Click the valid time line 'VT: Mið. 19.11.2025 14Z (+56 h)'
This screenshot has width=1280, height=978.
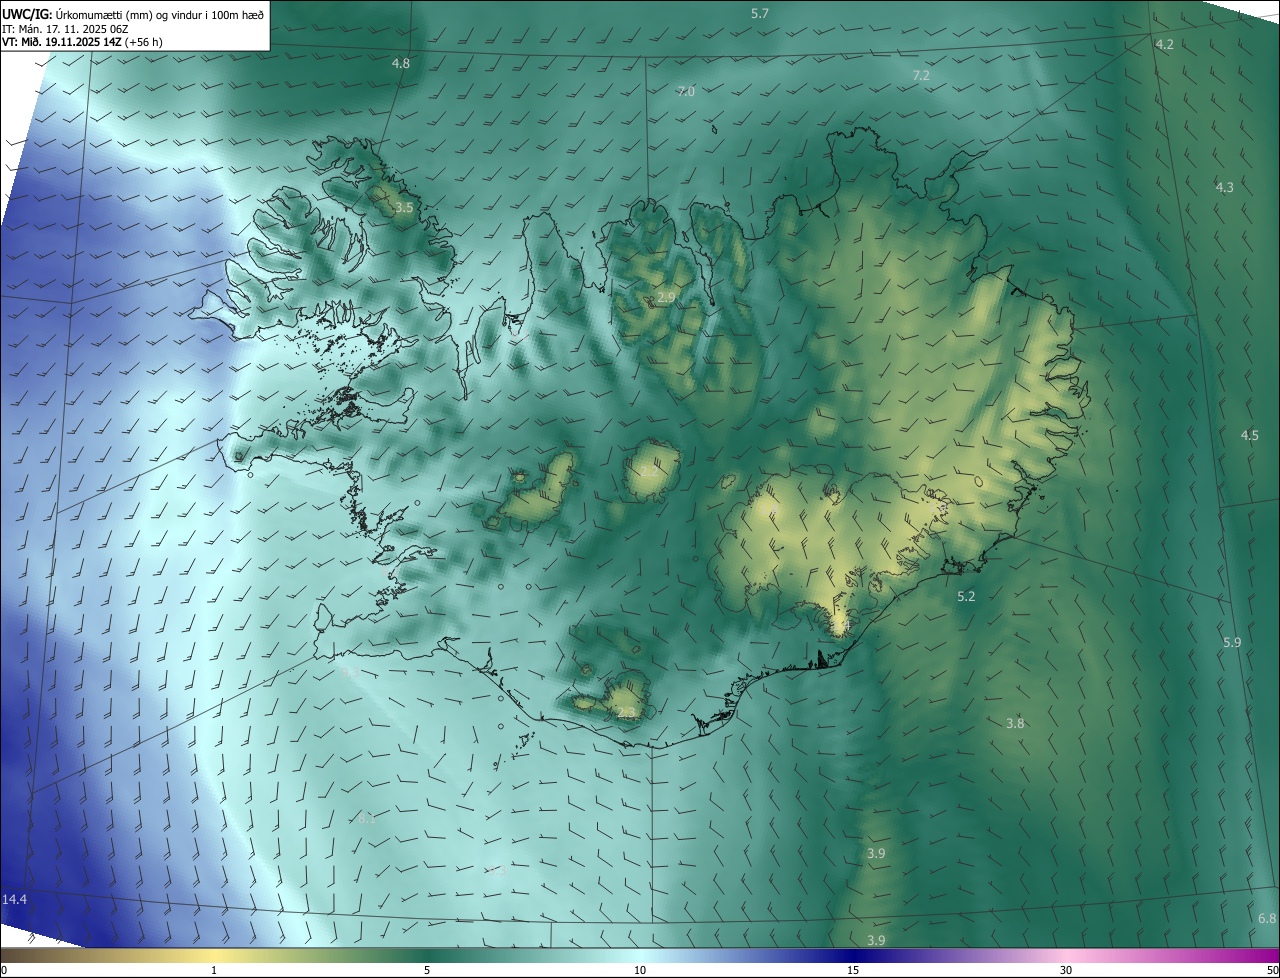(x=82, y=42)
